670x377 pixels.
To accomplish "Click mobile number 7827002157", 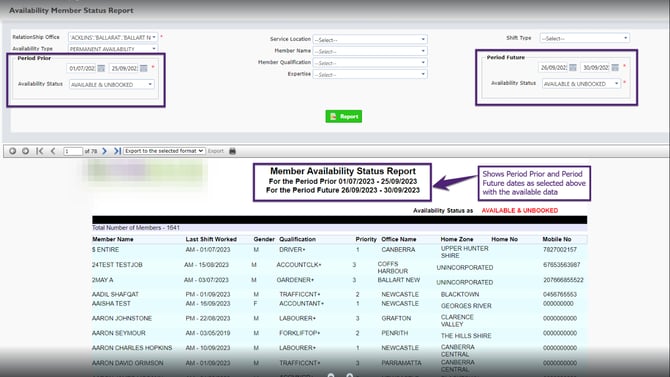I will pyautogui.click(x=560, y=250).
